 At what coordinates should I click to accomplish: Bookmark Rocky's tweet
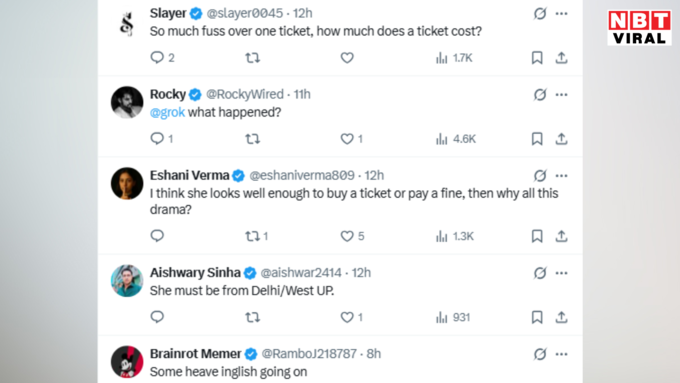537,139
